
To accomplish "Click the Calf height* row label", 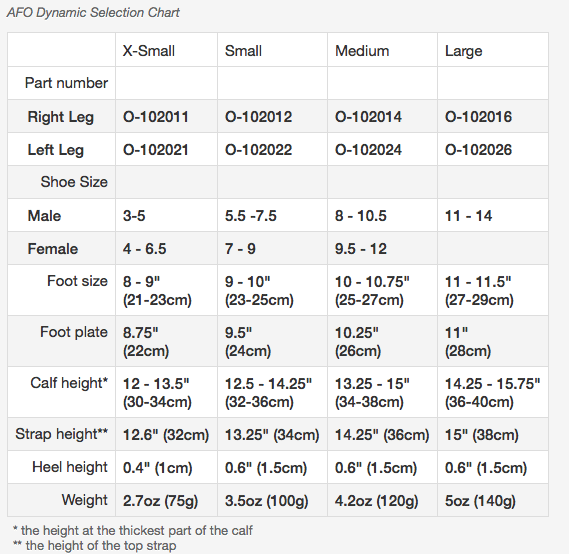I will [69, 383].
